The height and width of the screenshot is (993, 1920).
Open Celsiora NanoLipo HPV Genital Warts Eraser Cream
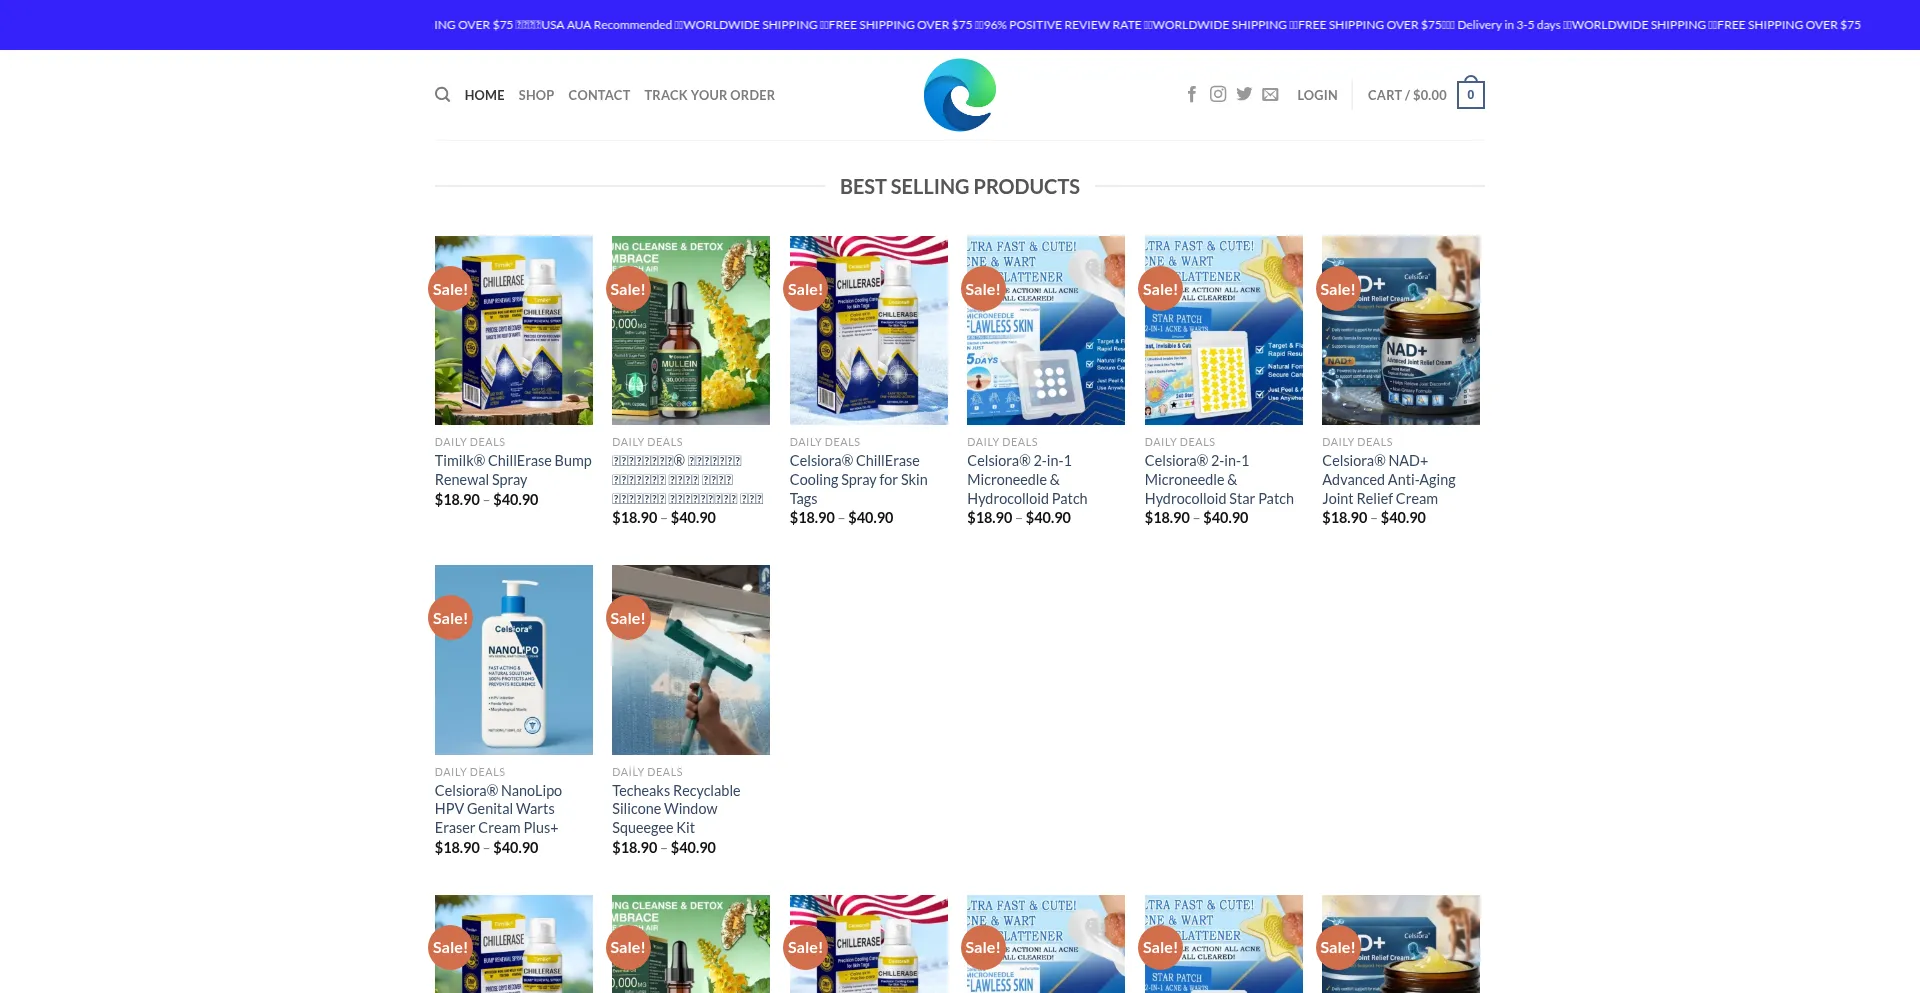498,809
